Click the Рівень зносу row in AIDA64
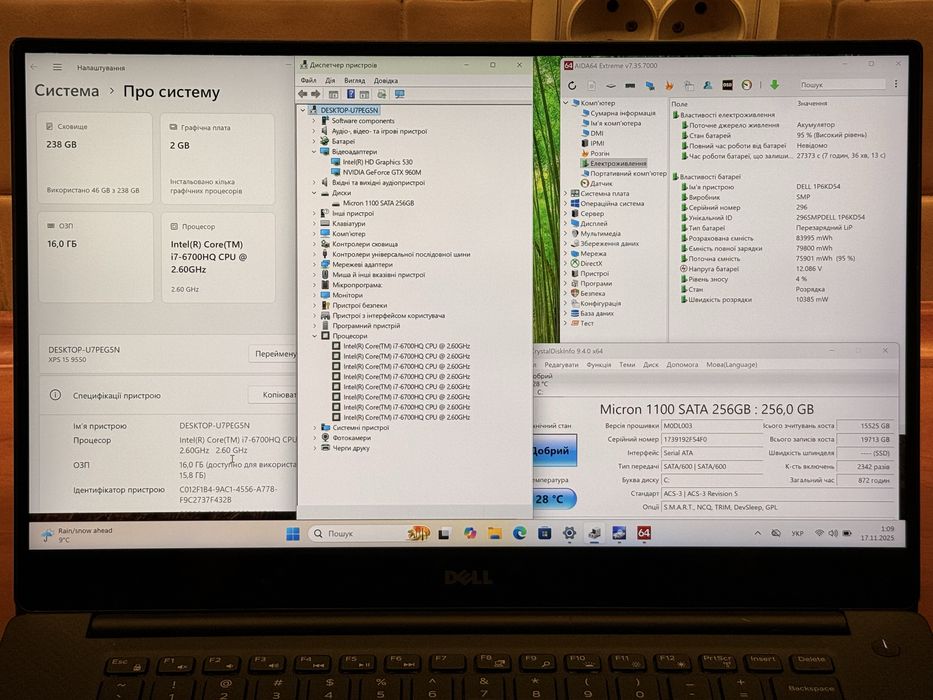 785,279
